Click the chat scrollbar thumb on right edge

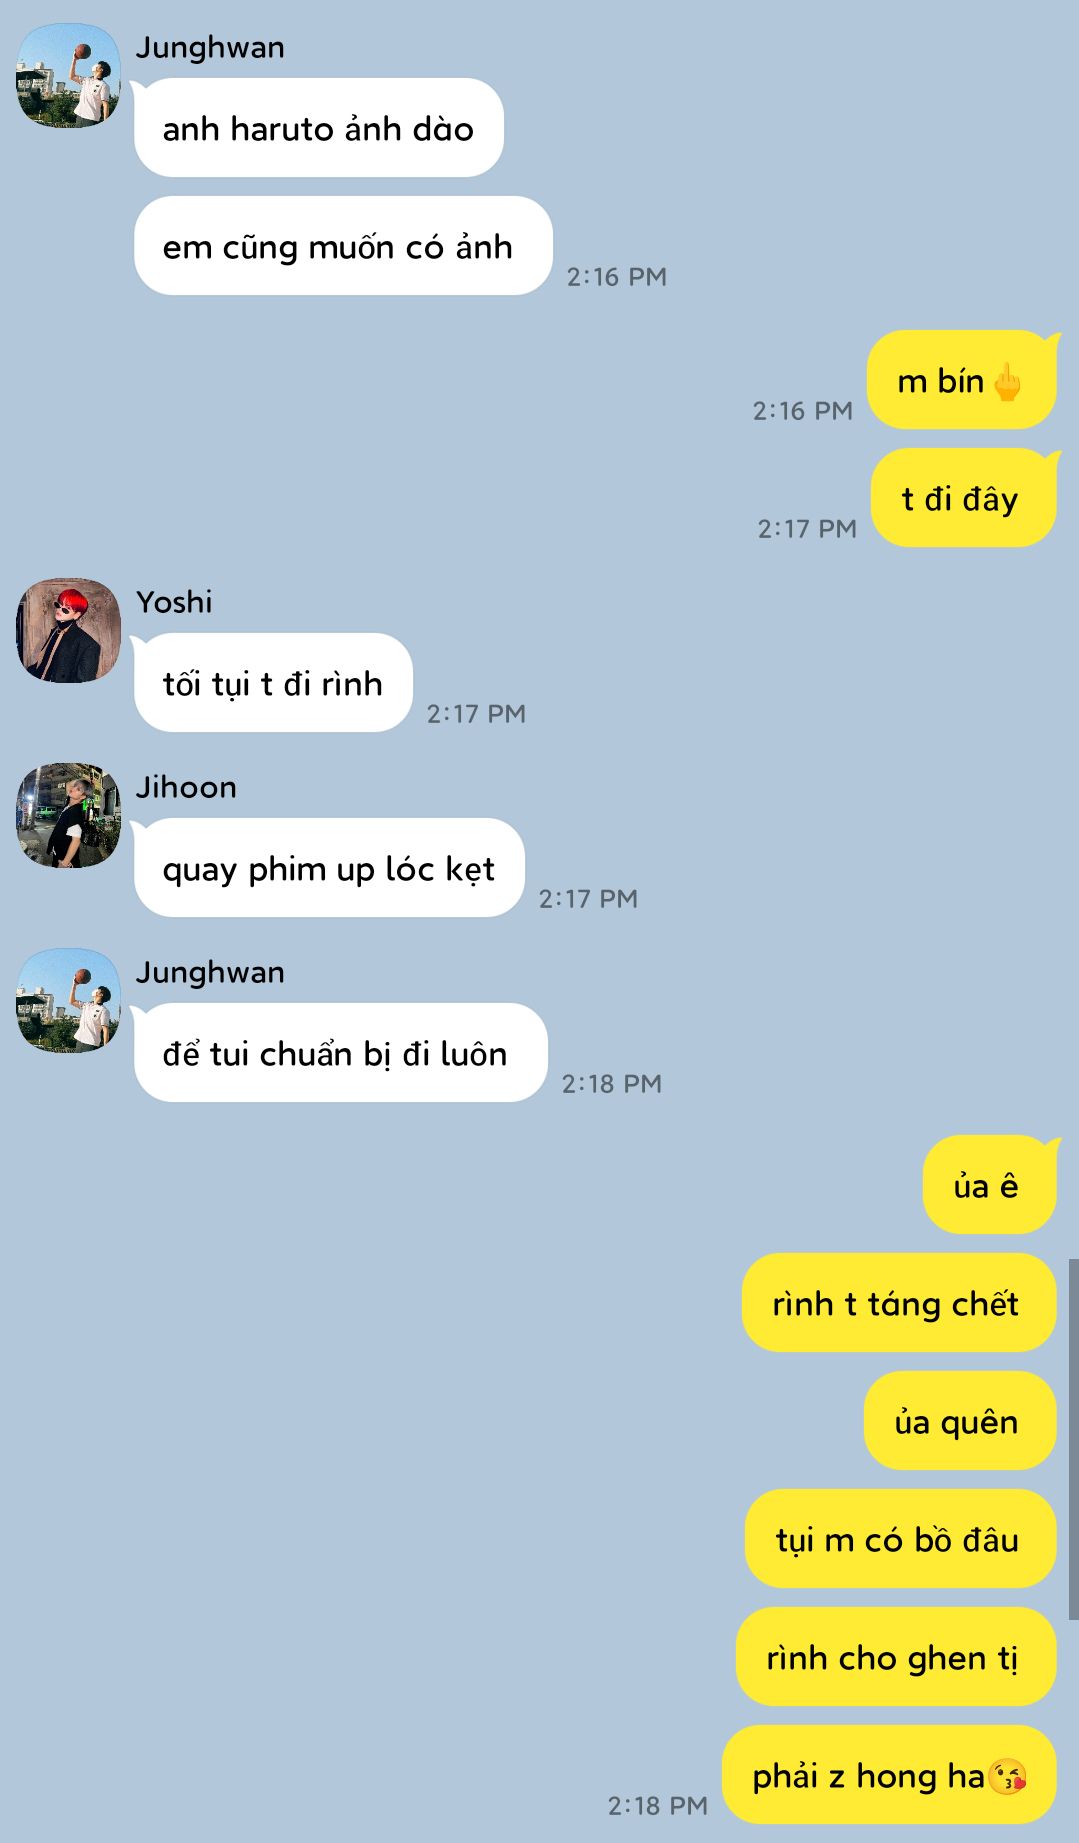click(x=1073, y=1438)
